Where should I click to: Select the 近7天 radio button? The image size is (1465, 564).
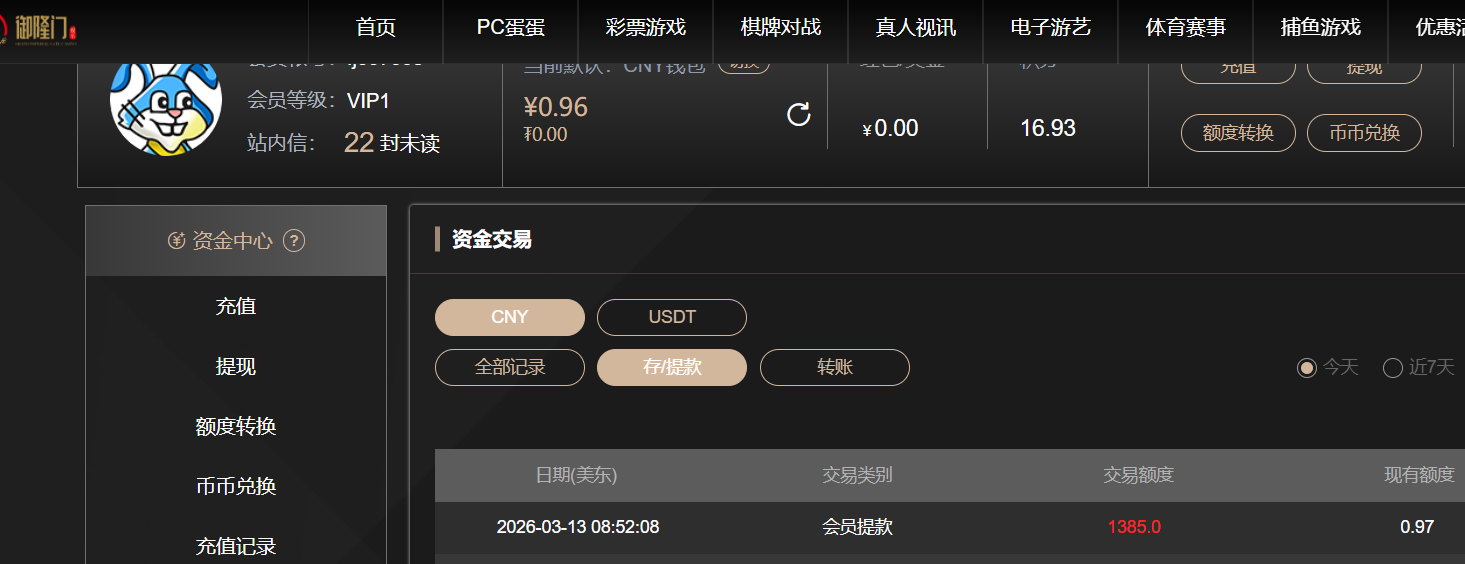coord(1393,368)
